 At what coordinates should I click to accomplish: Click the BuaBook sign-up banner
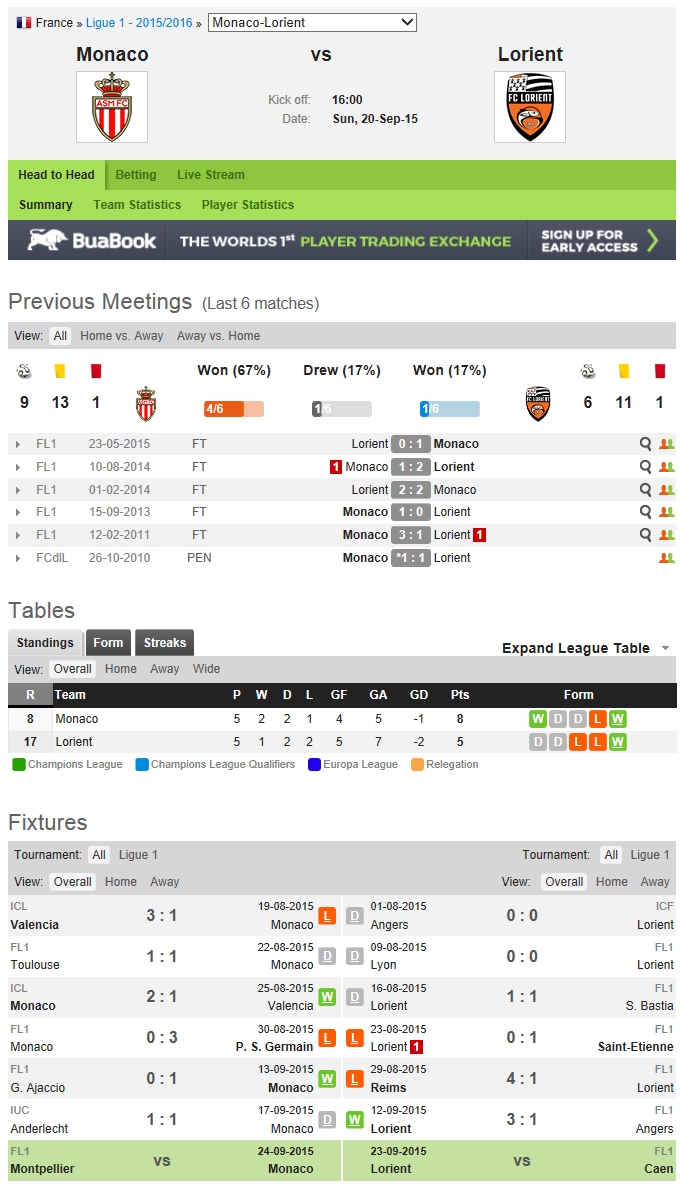coord(341,241)
